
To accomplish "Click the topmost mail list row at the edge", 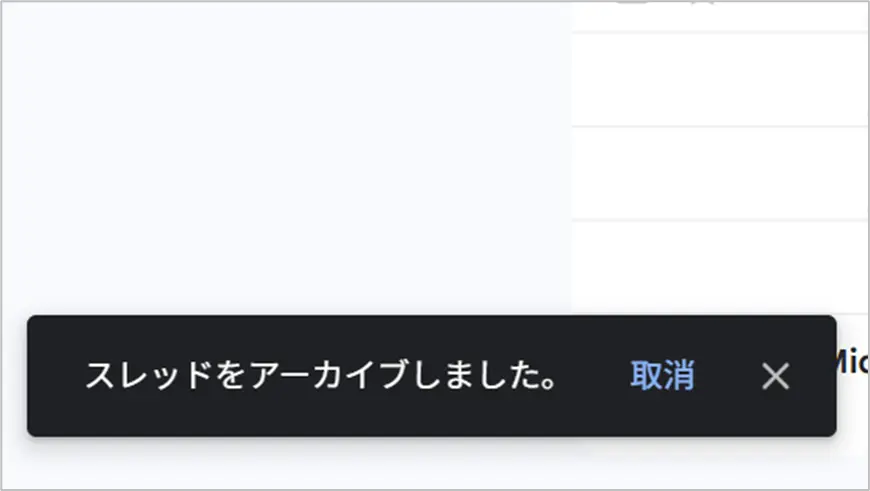I will pyautogui.click(x=720, y=16).
